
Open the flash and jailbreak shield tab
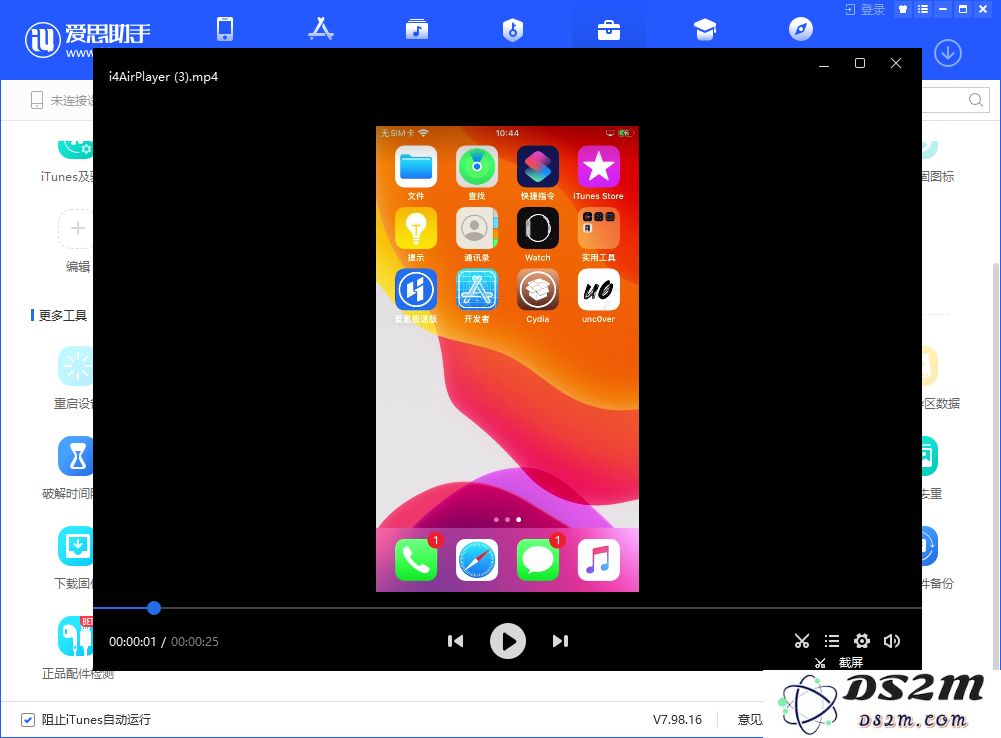coord(513,29)
